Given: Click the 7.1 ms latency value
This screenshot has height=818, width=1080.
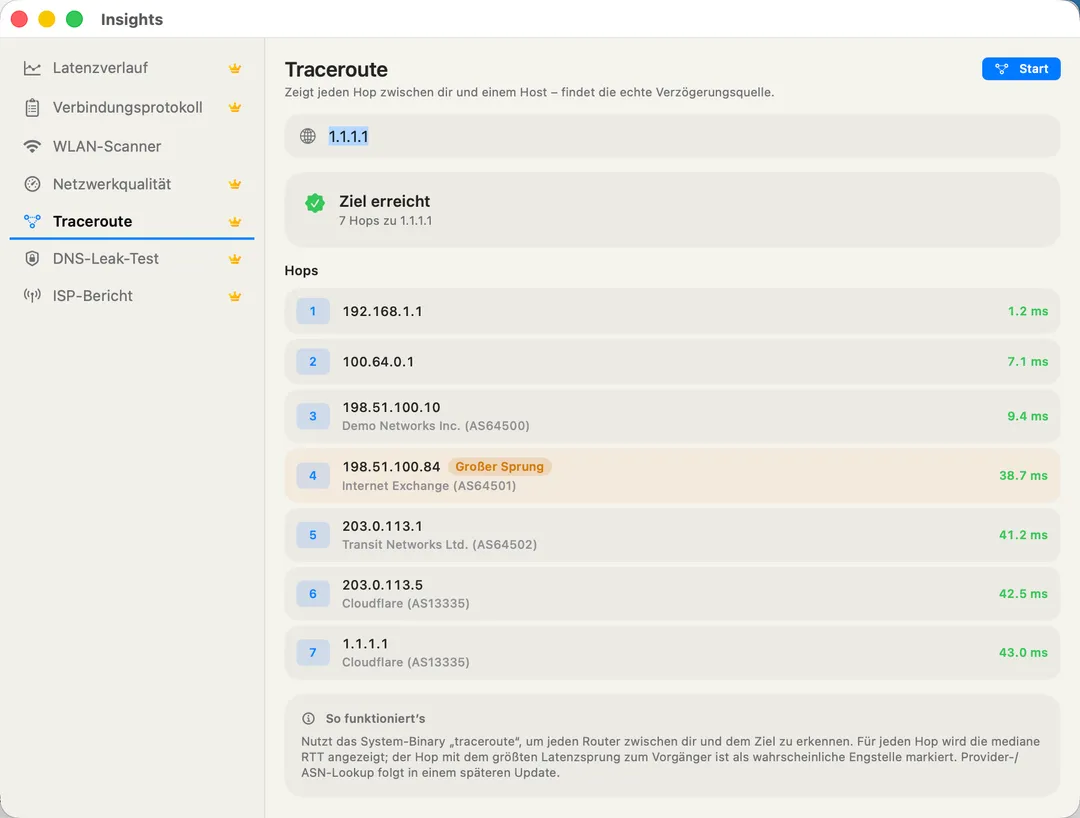Looking at the screenshot, I should [x=1028, y=361].
